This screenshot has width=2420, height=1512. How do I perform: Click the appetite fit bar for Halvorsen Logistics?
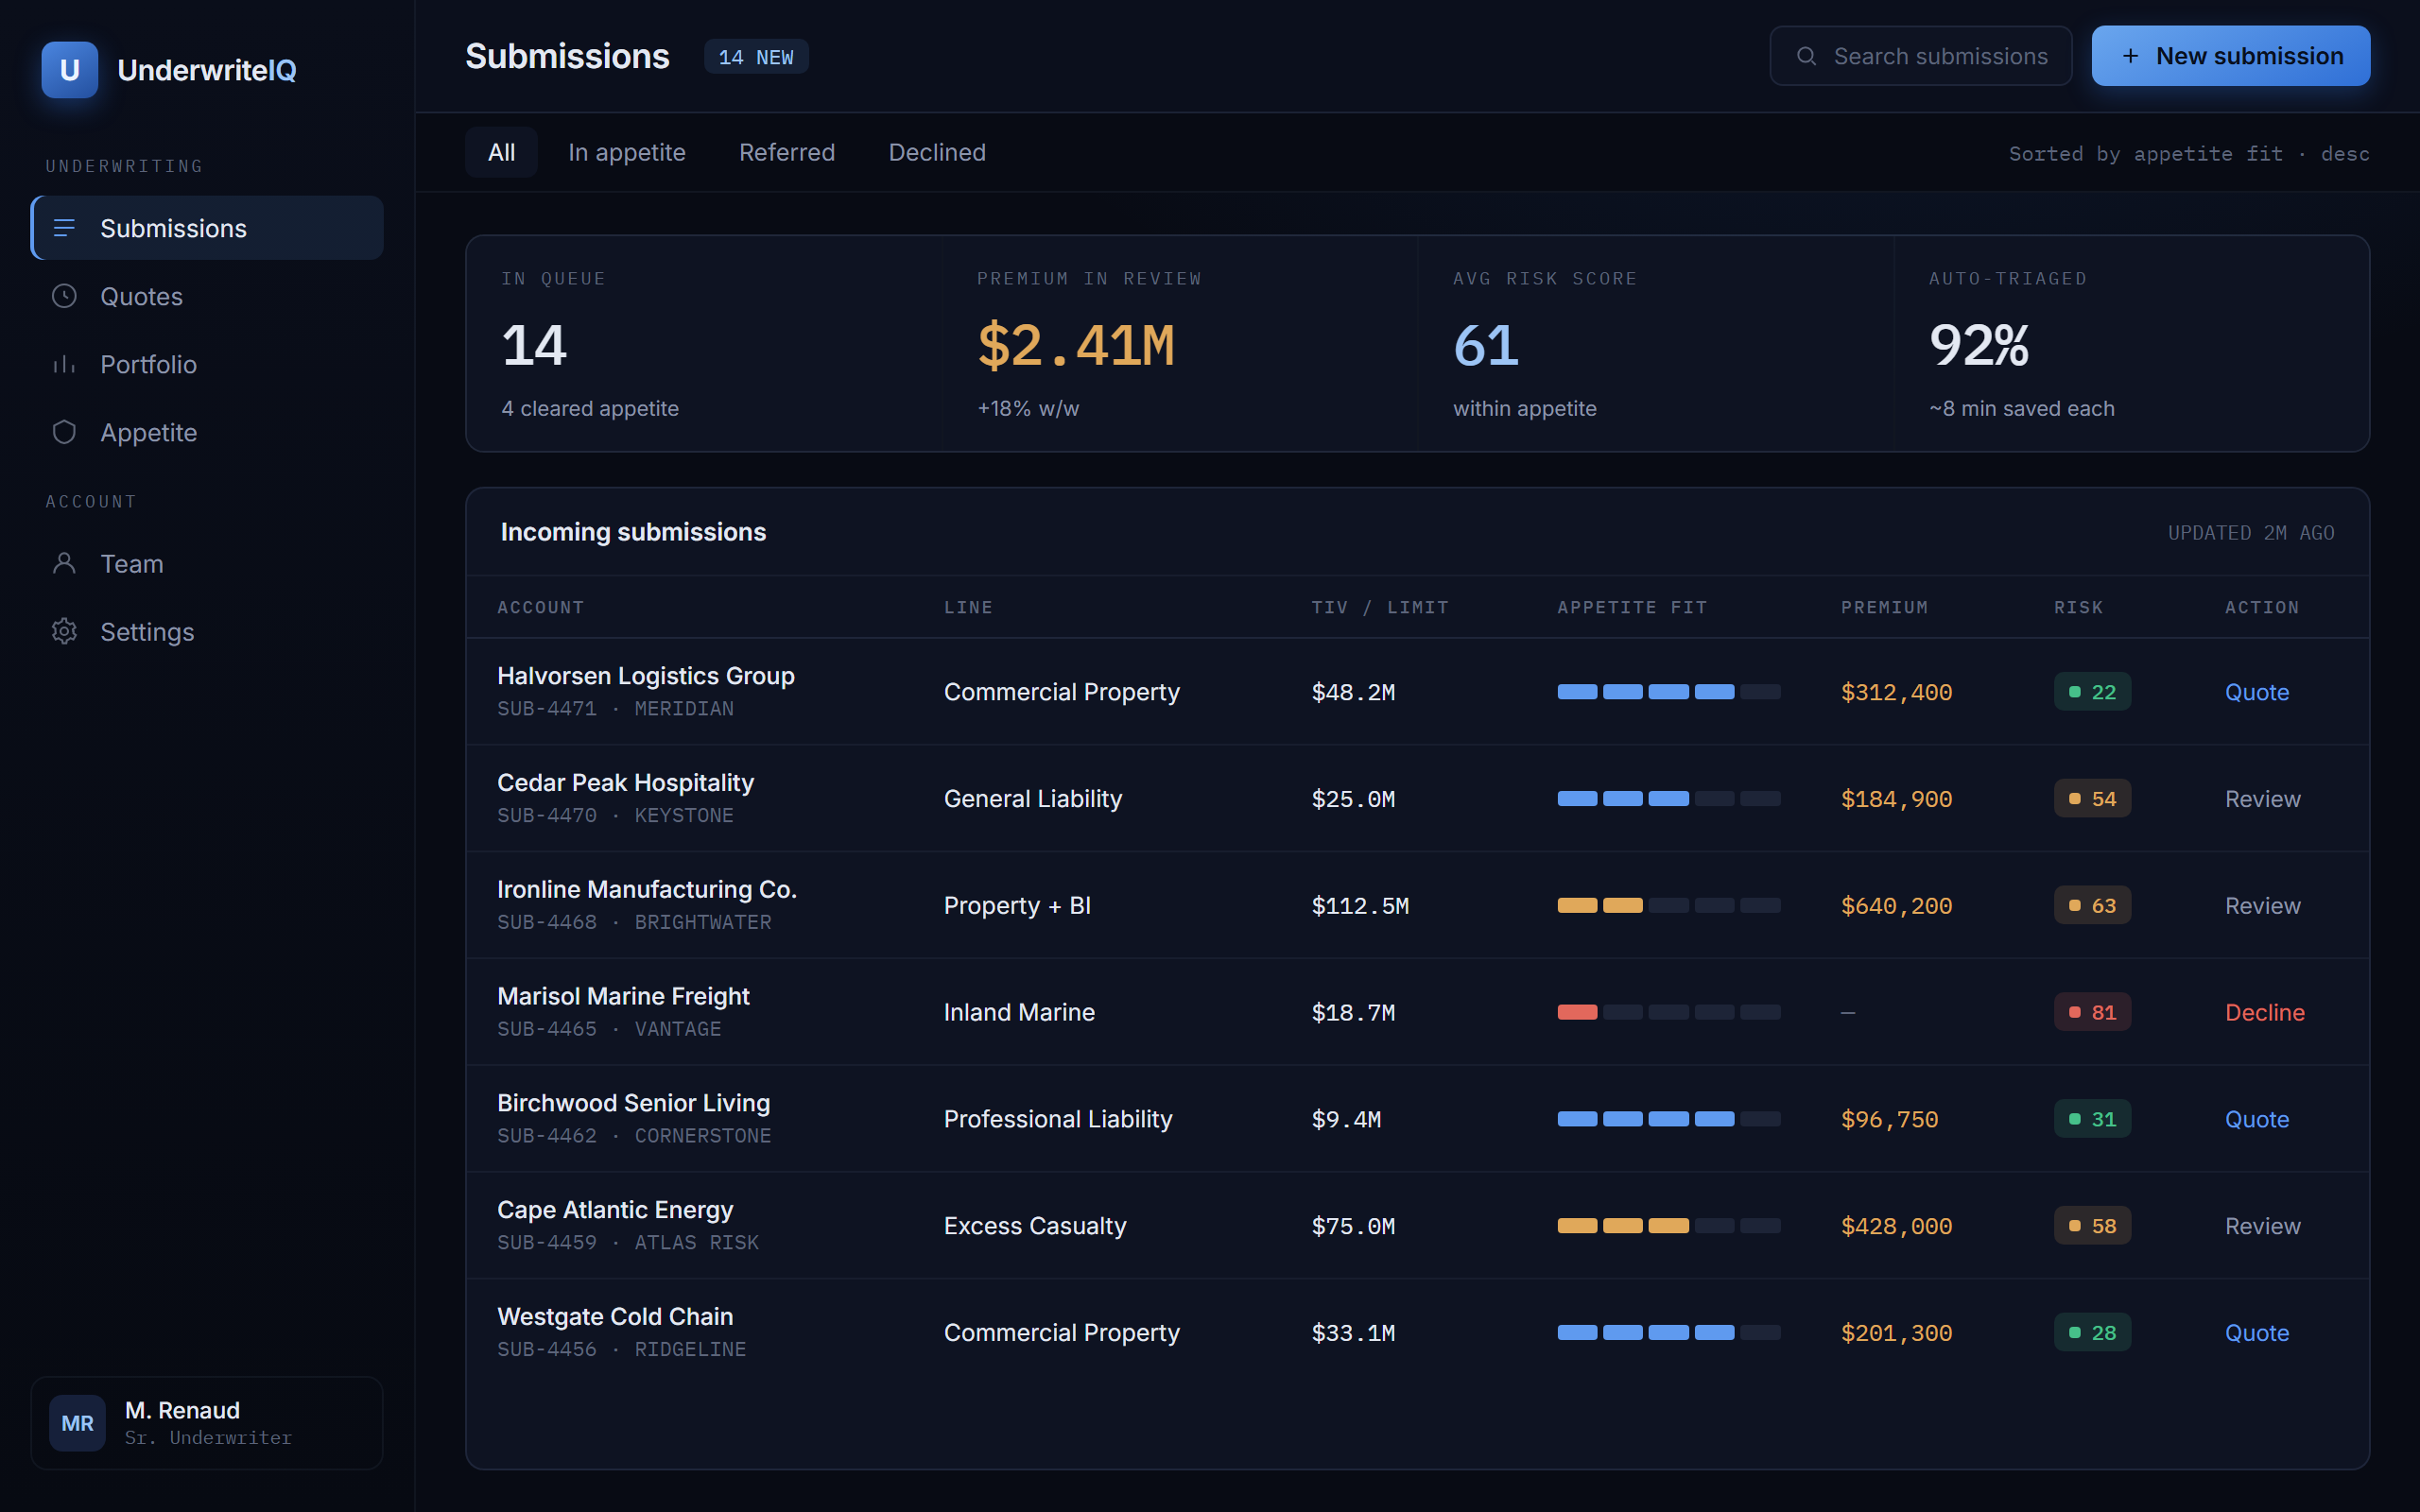pos(1668,692)
